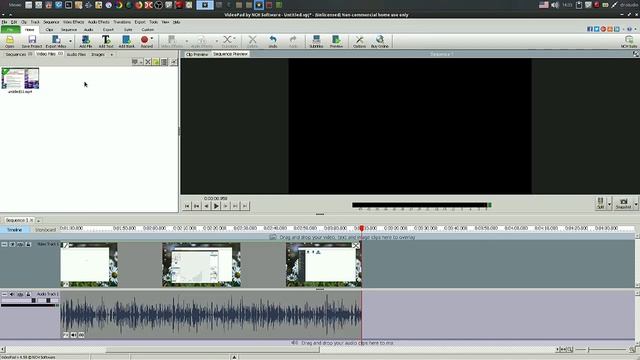Click the Snapshot button
This screenshot has height=360, width=640.
(624, 203)
